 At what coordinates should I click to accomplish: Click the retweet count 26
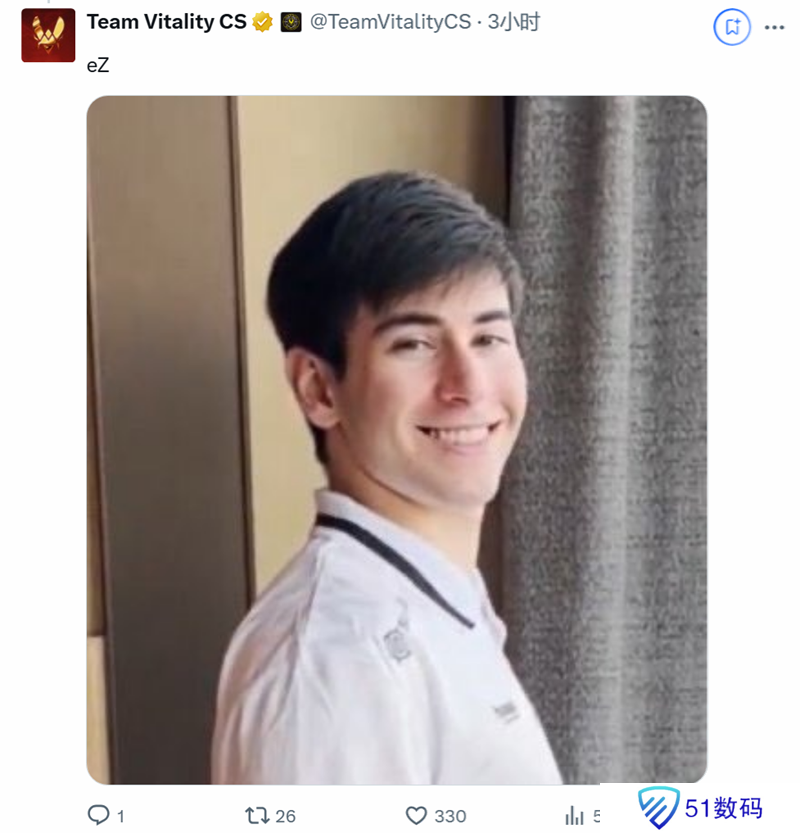(x=285, y=816)
